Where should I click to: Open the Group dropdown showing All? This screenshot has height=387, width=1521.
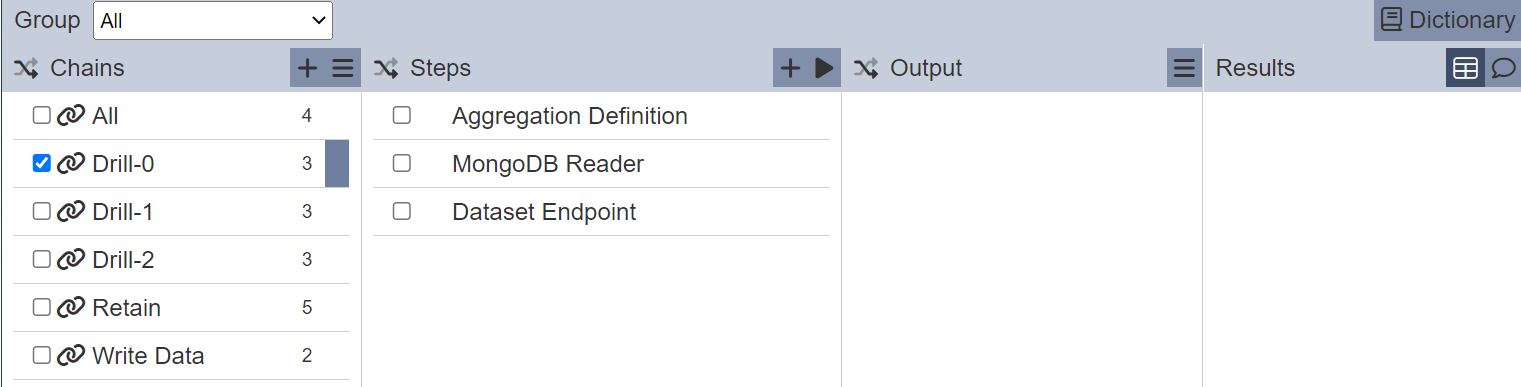(x=213, y=20)
